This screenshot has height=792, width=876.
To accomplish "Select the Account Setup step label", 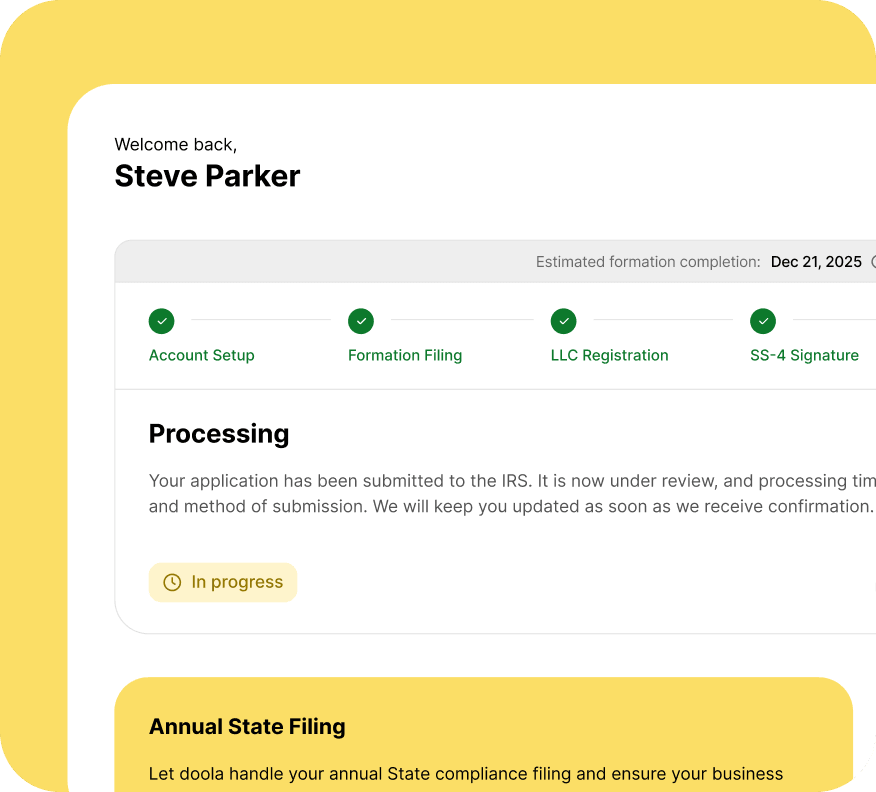I will (x=201, y=355).
